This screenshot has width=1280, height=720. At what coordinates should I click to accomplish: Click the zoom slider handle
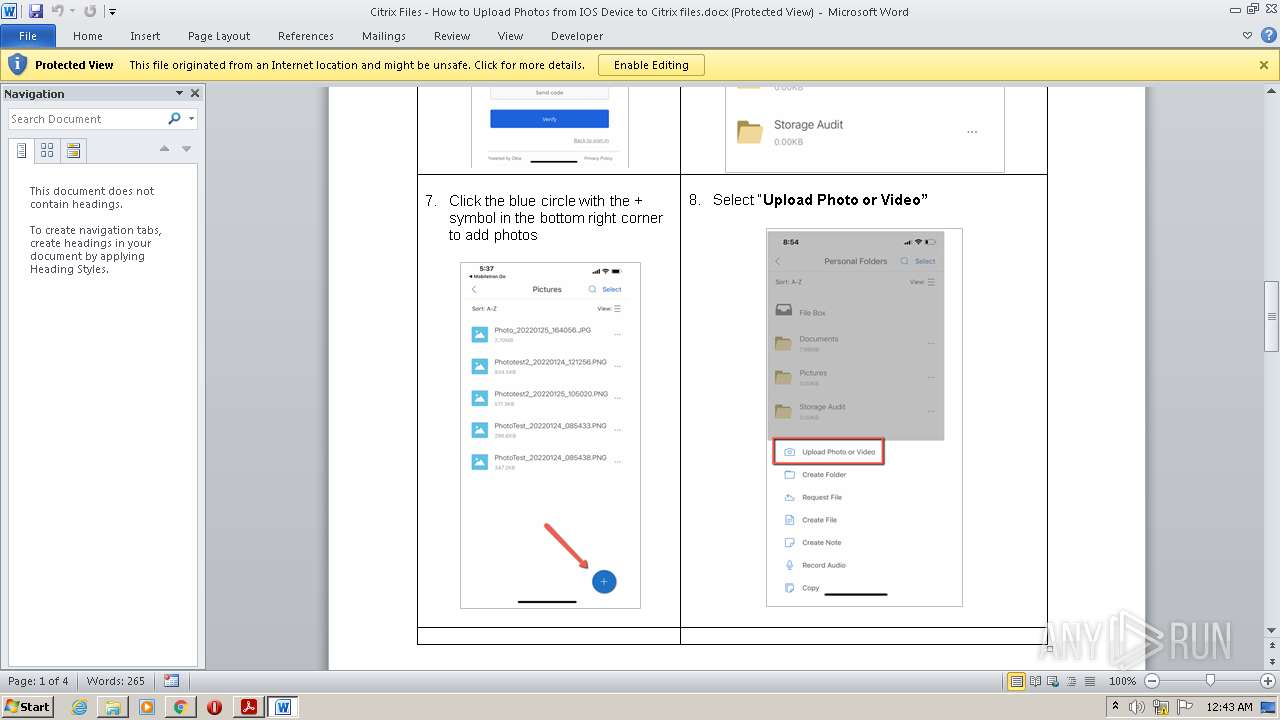(1210, 681)
